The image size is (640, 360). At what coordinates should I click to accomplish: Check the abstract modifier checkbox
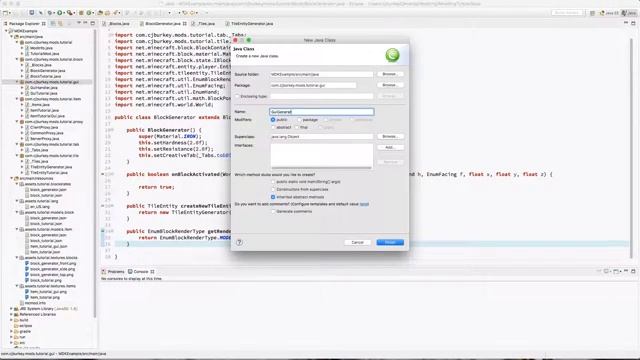click(x=273, y=127)
